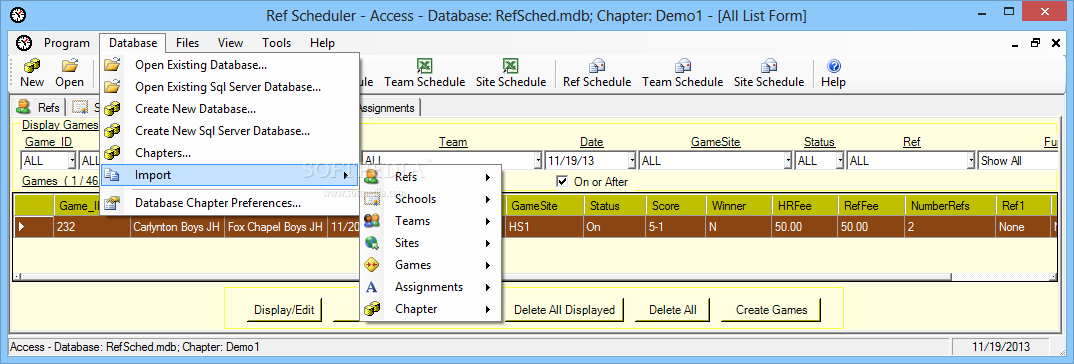Image resolution: width=1074 pixels, height=364 pixels.
Task: Click the email Team Schedule icon
Action: click(x=682, y=66)
